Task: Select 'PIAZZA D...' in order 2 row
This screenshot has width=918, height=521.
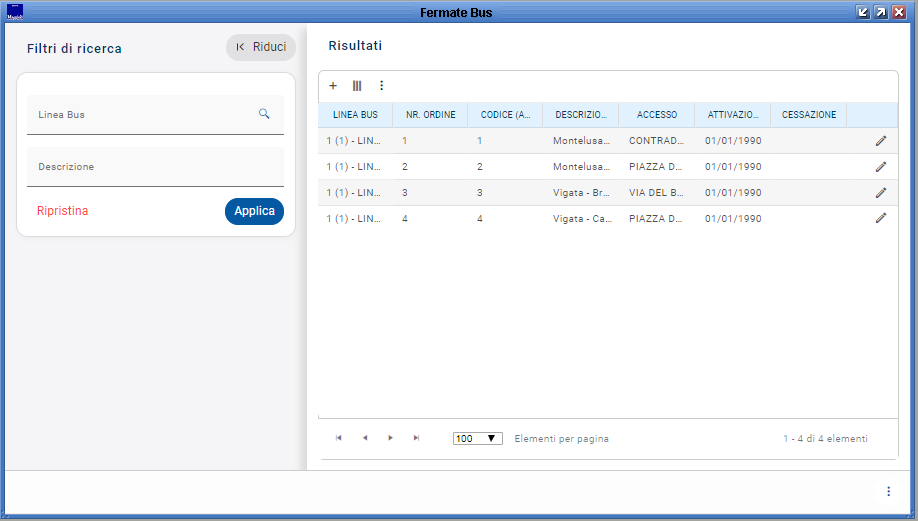Action: [x=656, y=167]
